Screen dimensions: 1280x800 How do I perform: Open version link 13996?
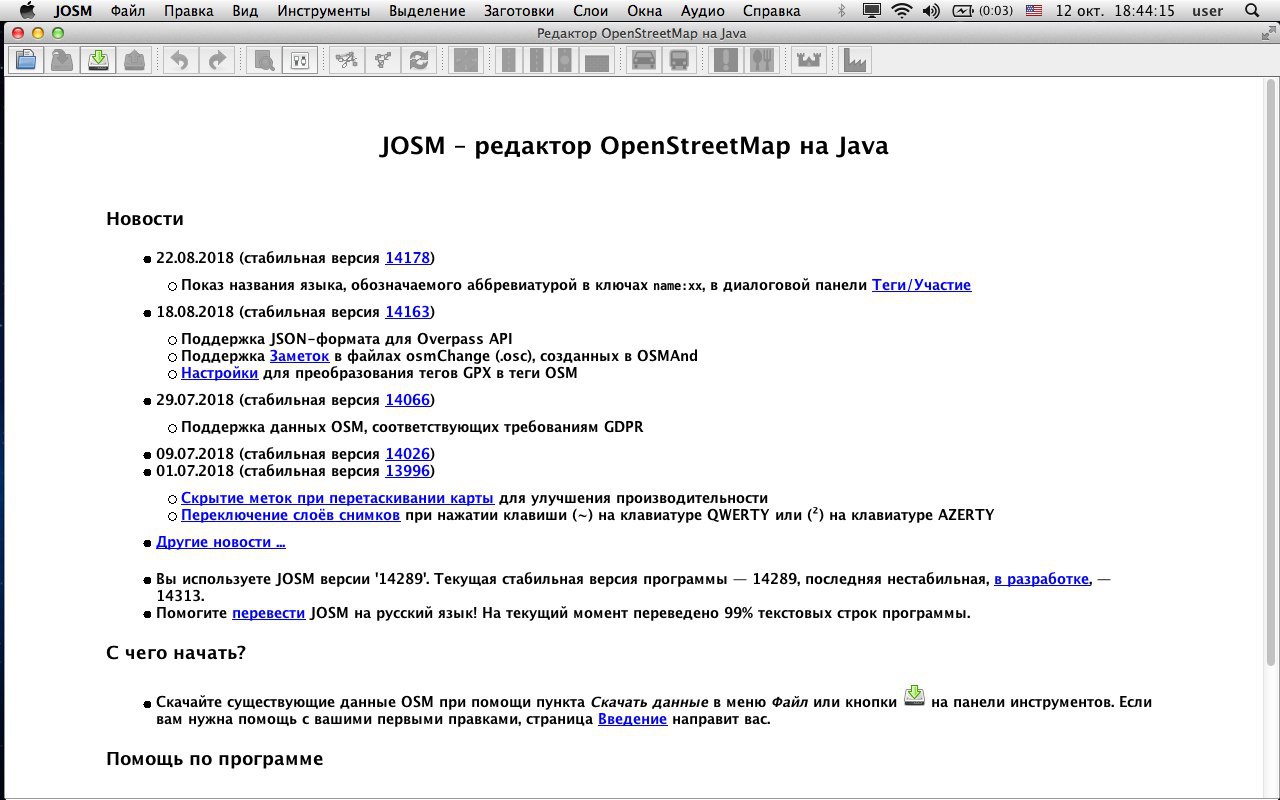coord(407,471)
